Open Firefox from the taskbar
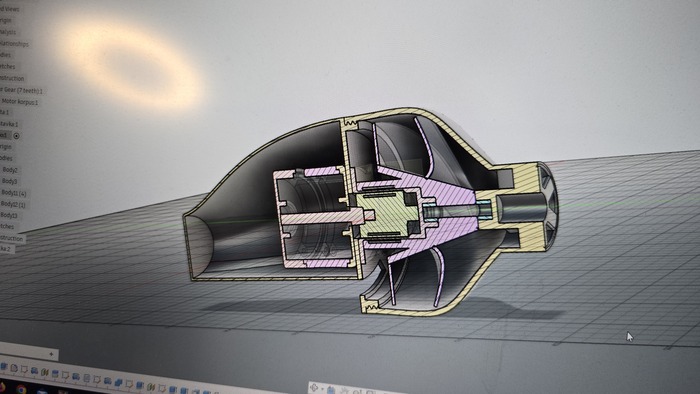The image size is (700, 394). 2,387
